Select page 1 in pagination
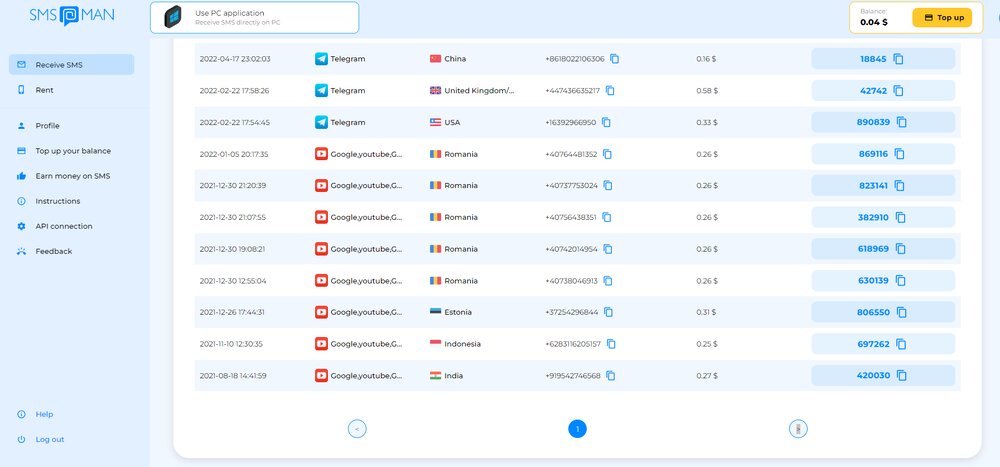 [577, 429]
